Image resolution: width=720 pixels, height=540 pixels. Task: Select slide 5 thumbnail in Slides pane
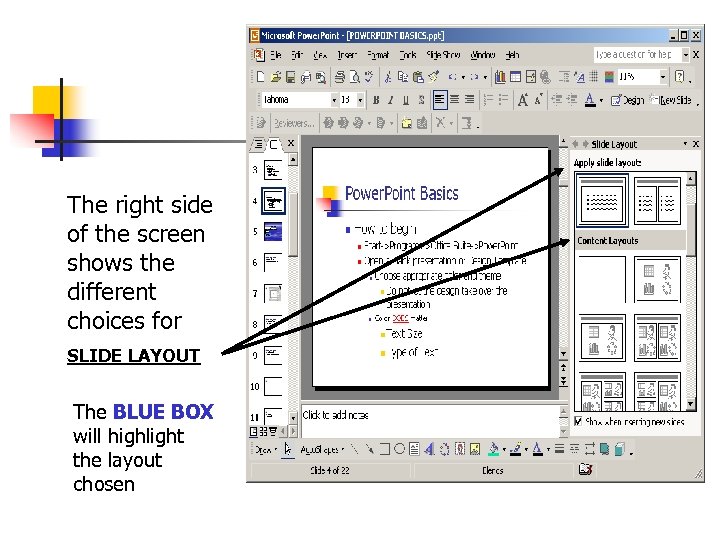point(273,231)
